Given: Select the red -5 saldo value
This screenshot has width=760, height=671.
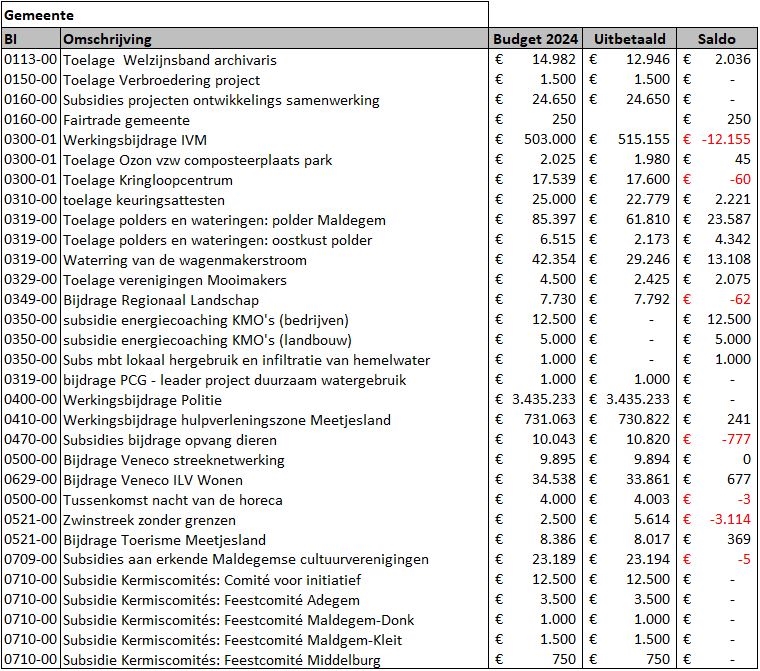Looking at the screenshot, I should click(x=744, y=559).
